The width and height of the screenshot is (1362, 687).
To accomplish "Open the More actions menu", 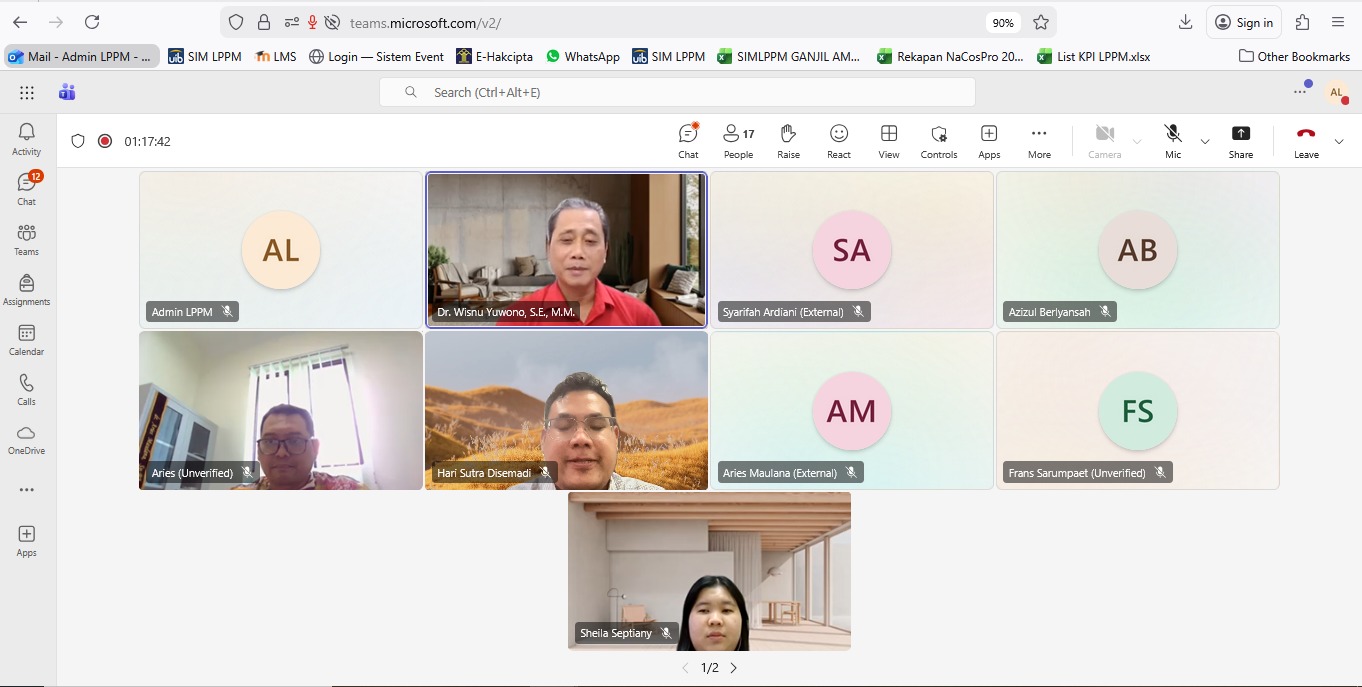I will pyautogui.click(x=1039, y=141).
